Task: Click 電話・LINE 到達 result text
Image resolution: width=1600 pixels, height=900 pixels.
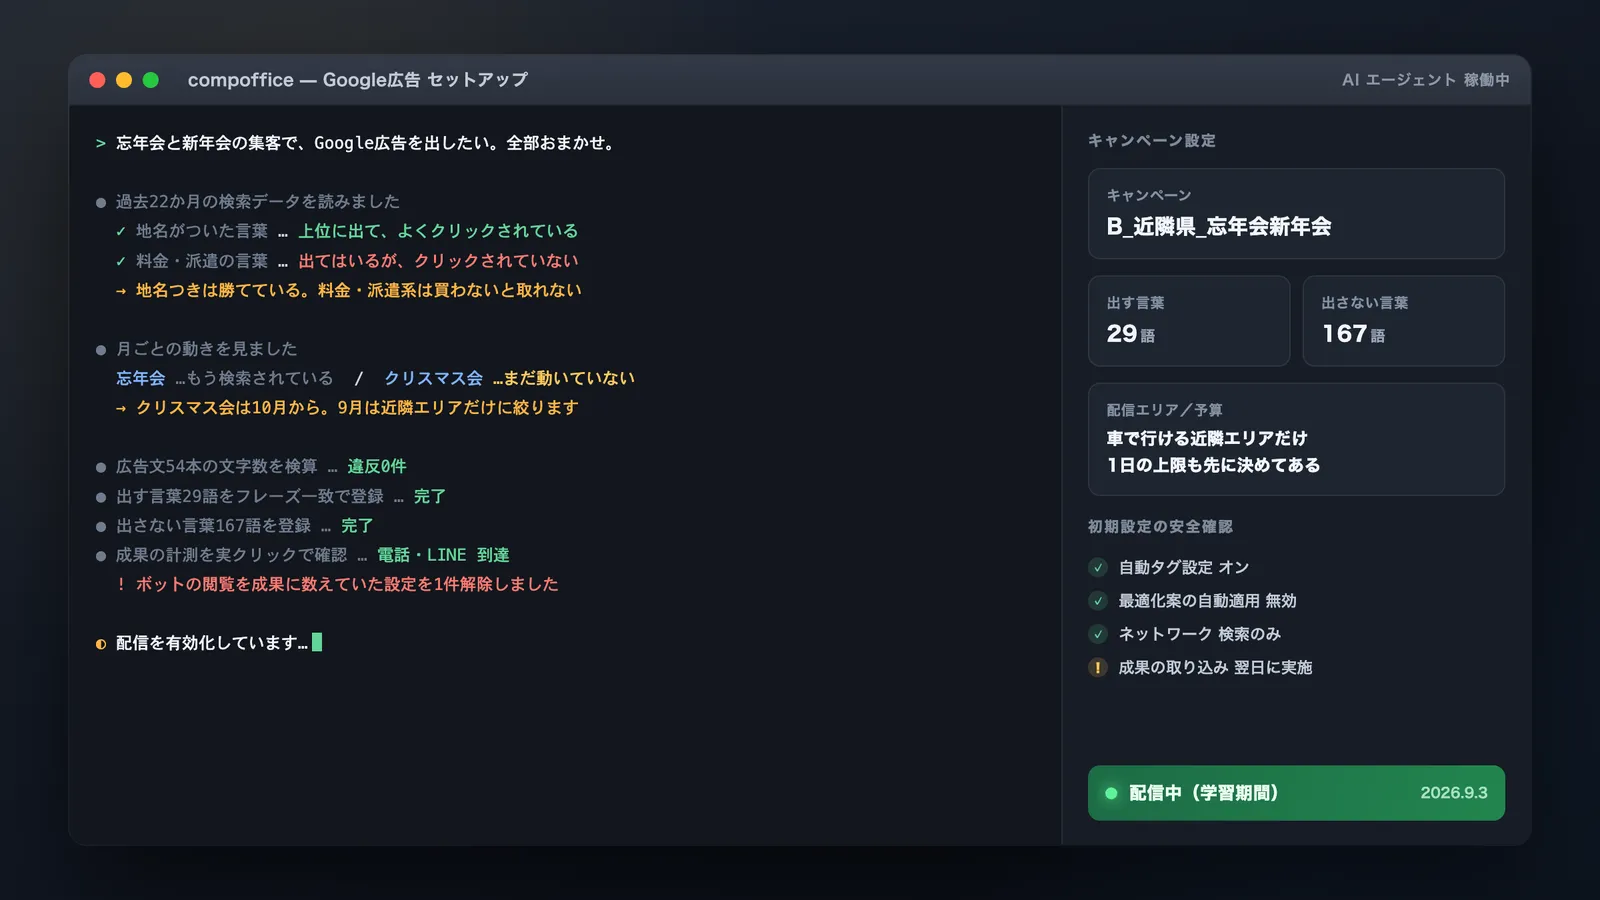Action: coord(443,555)
